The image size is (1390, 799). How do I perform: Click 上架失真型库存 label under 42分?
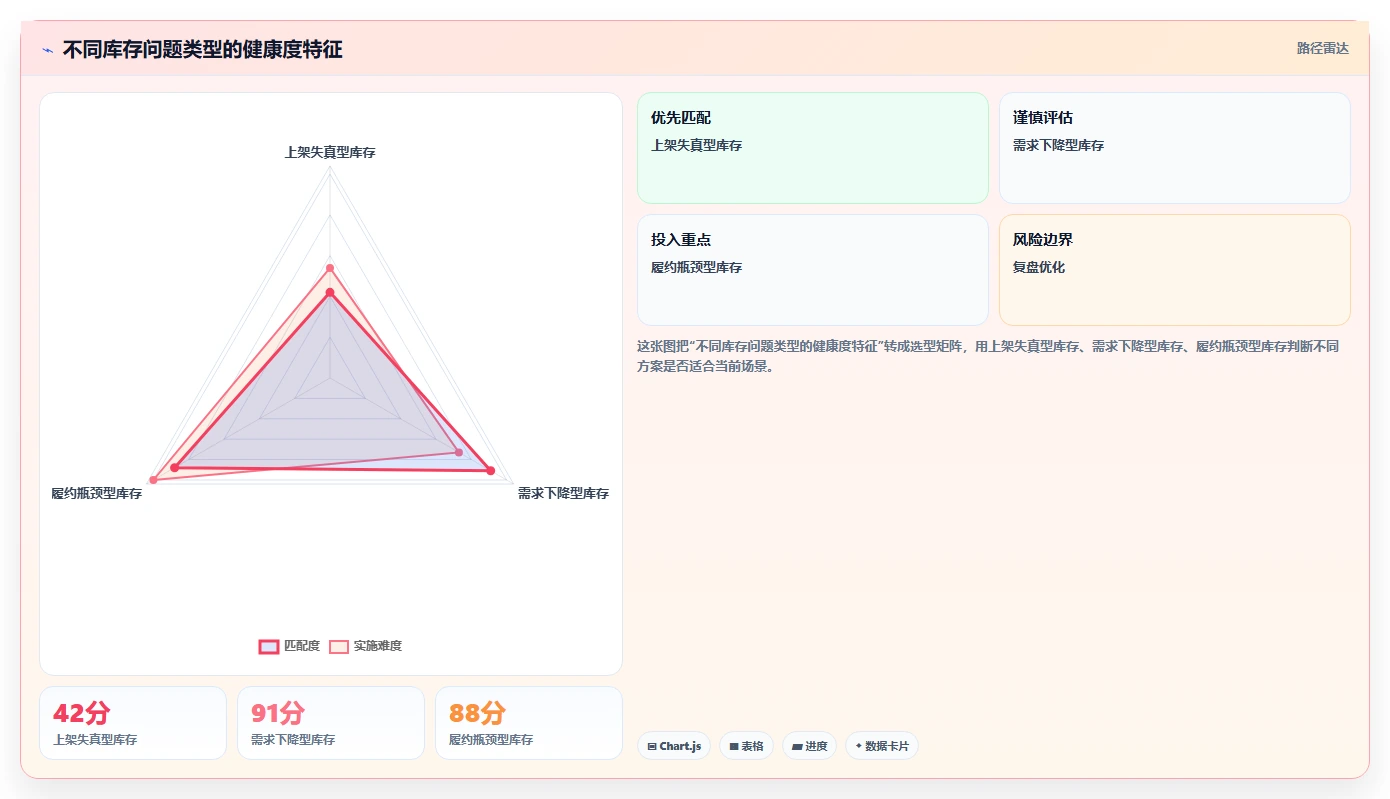[95, 740]
